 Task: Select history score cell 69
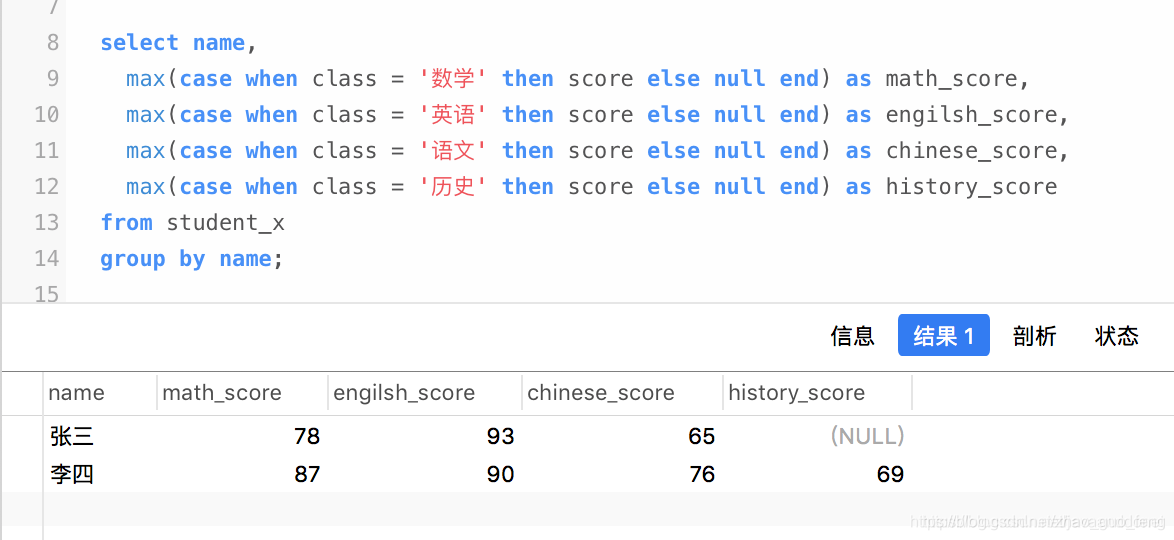click(x=891, y=474)
